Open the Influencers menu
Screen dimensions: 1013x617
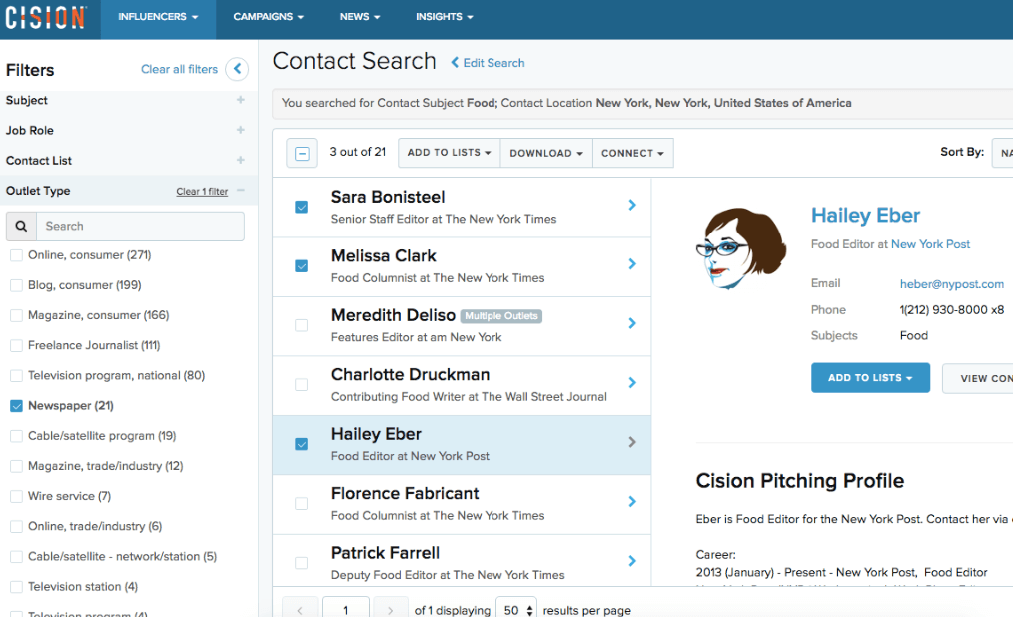(158, 17)
